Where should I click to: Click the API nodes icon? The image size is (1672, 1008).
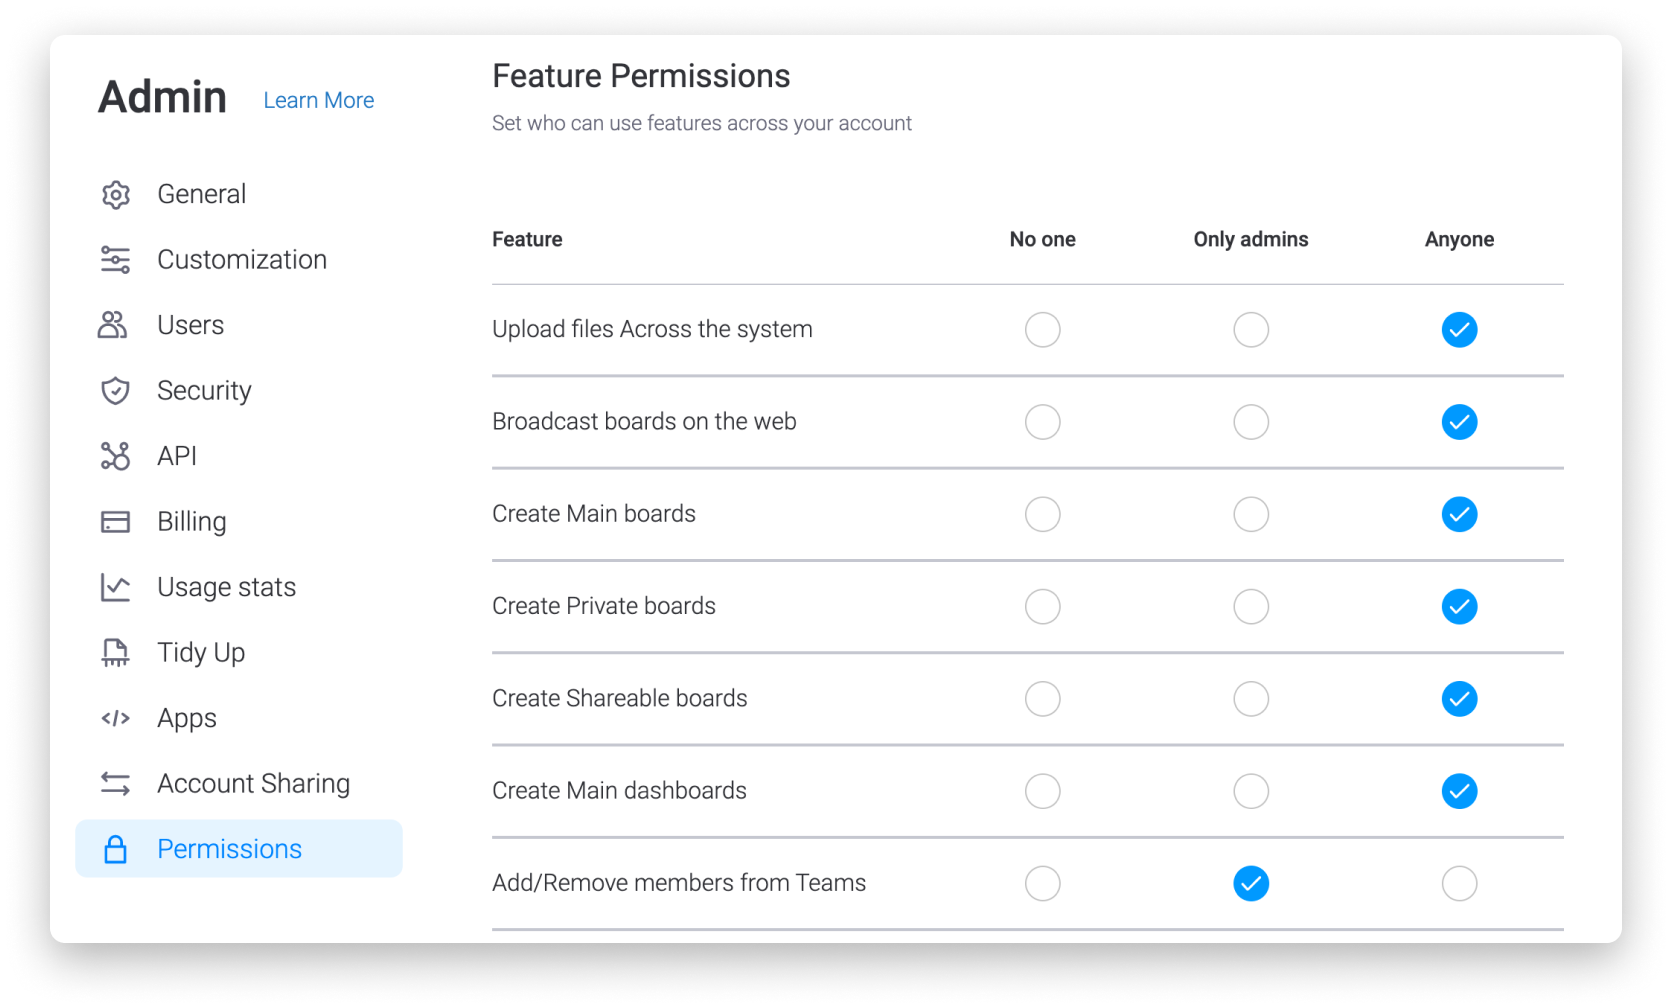(x=116, y=456)
